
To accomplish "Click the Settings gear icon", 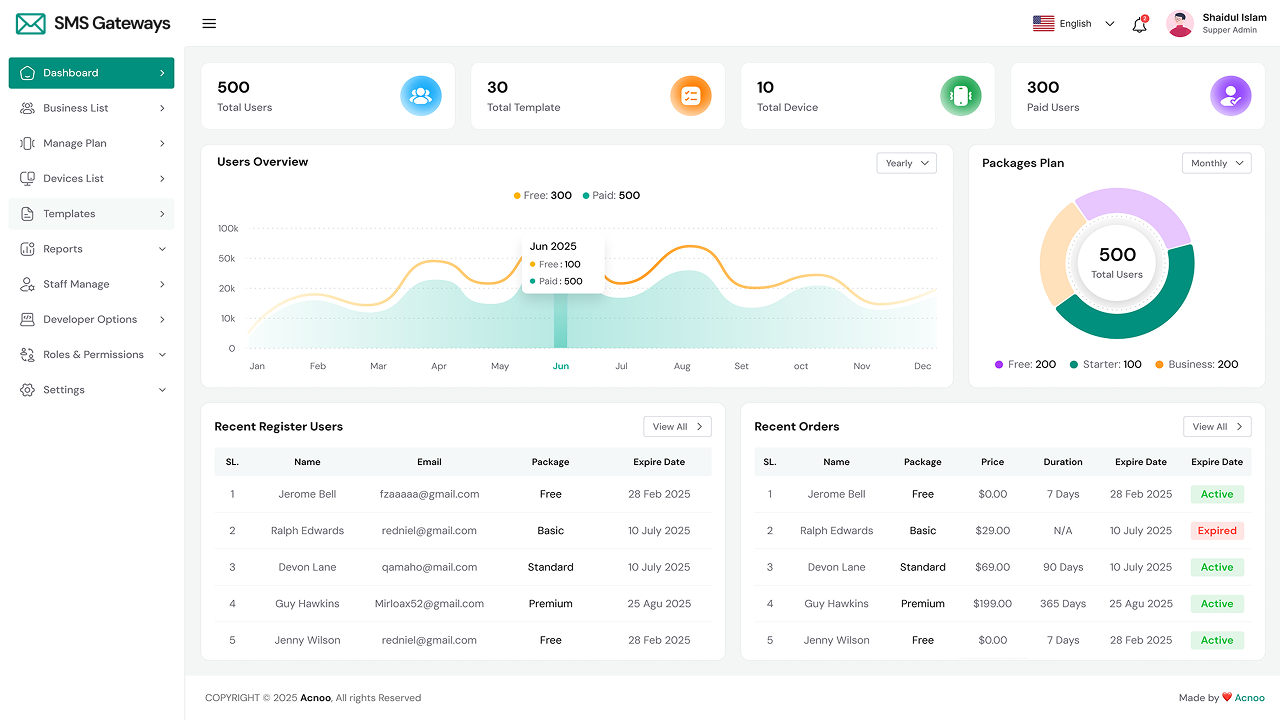I will (x=27, y=390).
